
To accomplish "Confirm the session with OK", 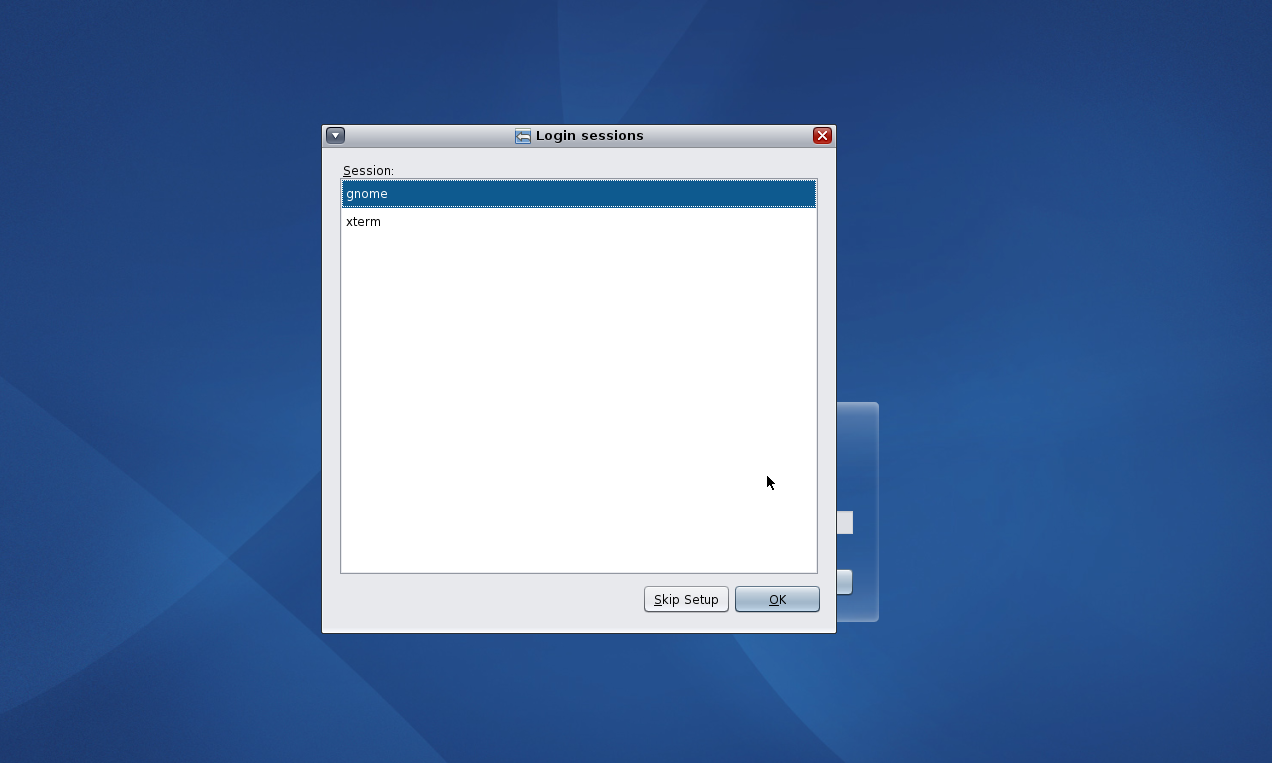I will pyautogui.click(x=777, y=599).
